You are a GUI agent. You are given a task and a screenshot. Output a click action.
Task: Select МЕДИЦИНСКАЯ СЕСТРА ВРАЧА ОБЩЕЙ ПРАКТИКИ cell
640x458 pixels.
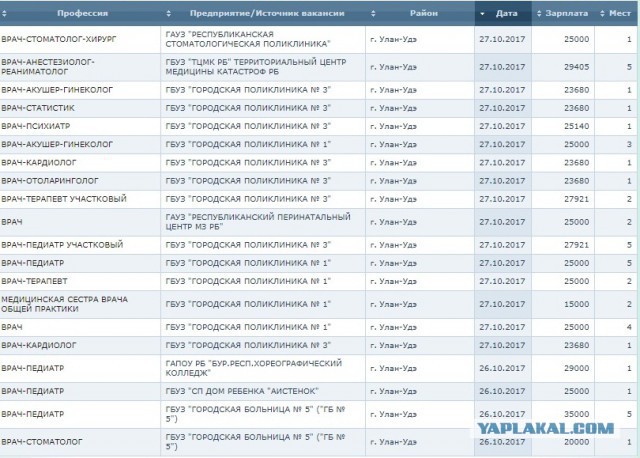[x=80, y=305]
